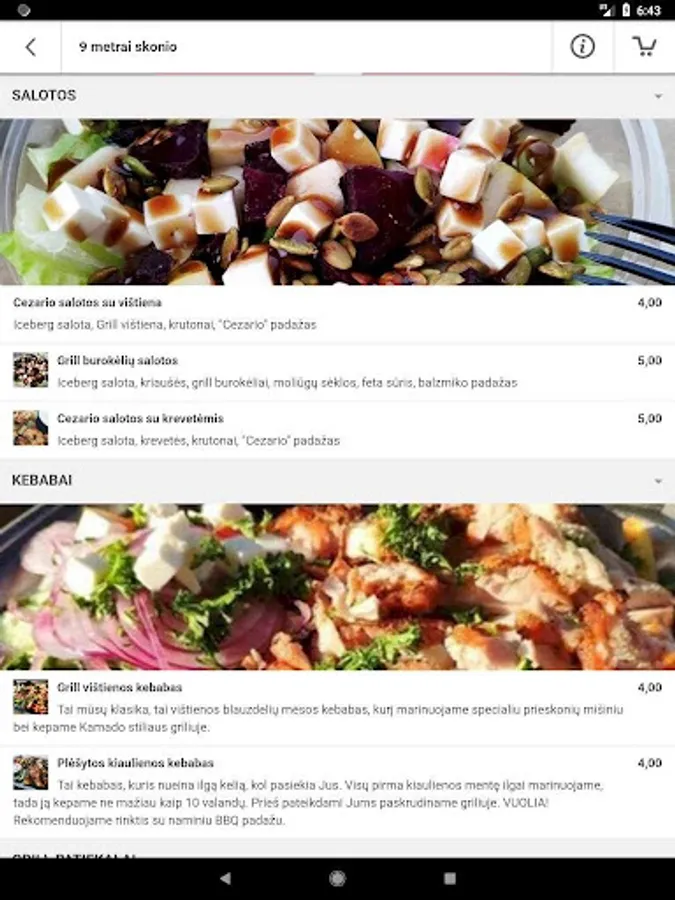Open the shopping cart icon
Image resolution: width=675 pixels, height=900 pixels.
pos(644,46)
